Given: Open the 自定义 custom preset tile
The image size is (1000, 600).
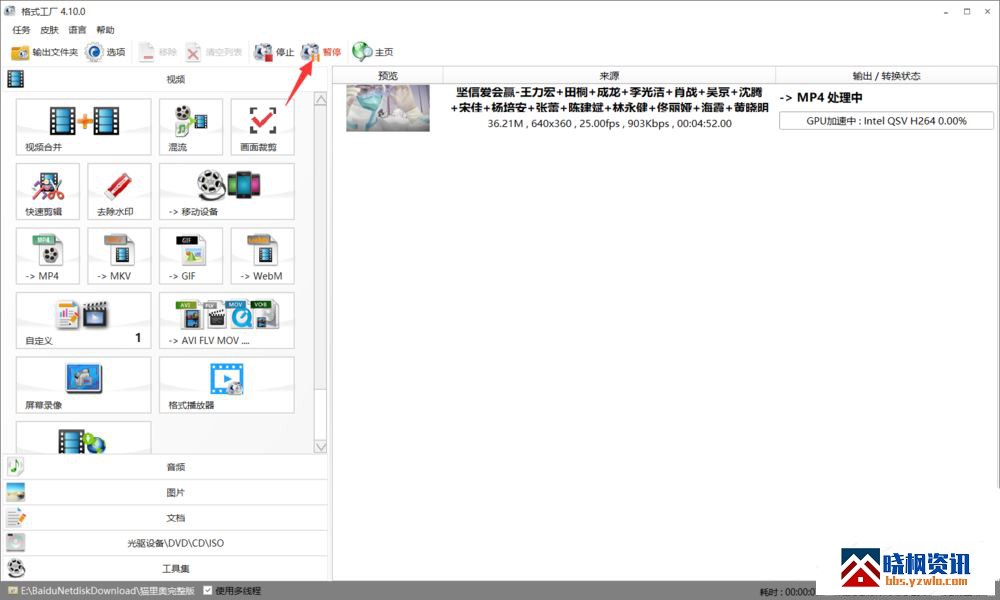Looking at the screenshot, I should coord(84,320).
